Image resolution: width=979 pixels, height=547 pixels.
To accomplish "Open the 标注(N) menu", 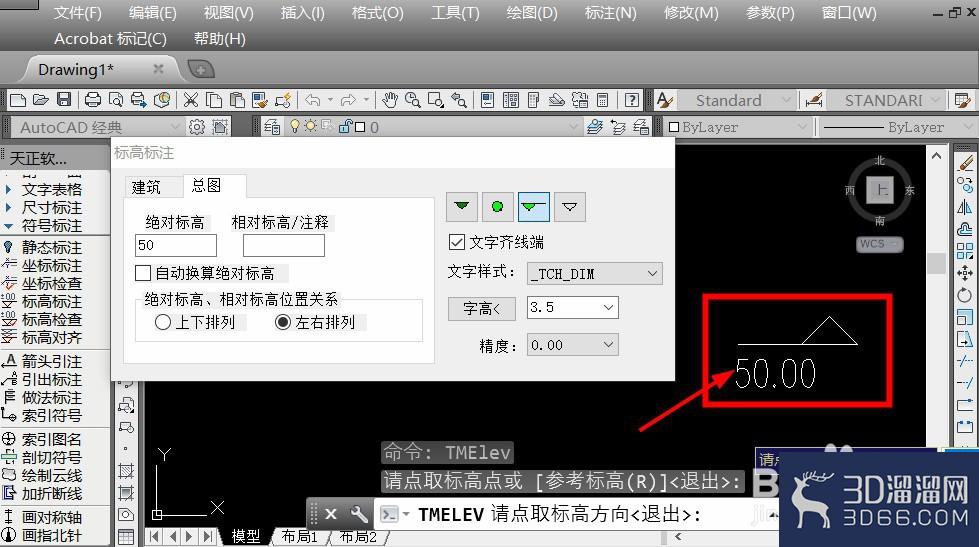I will (610, 12).
